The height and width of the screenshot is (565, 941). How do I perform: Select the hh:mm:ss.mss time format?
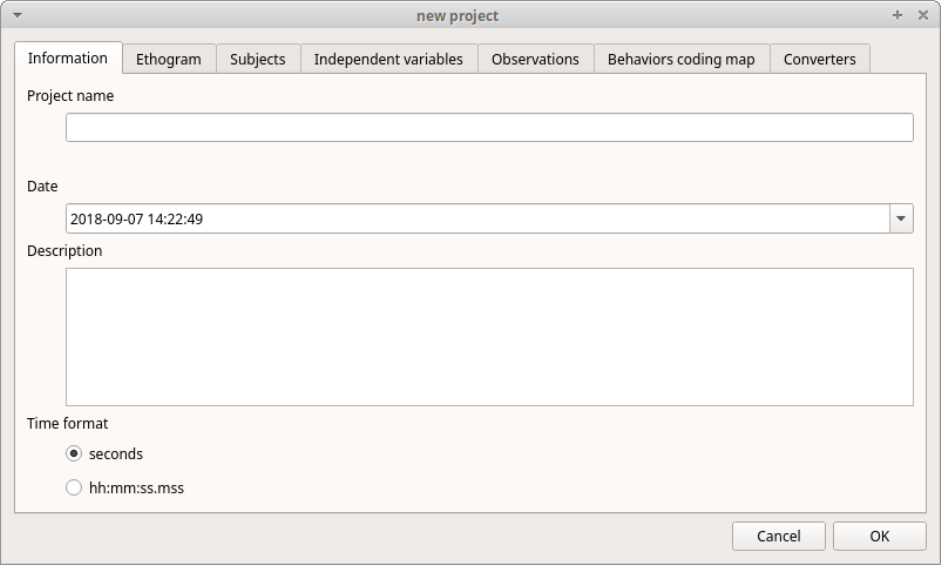coord(73,489)
